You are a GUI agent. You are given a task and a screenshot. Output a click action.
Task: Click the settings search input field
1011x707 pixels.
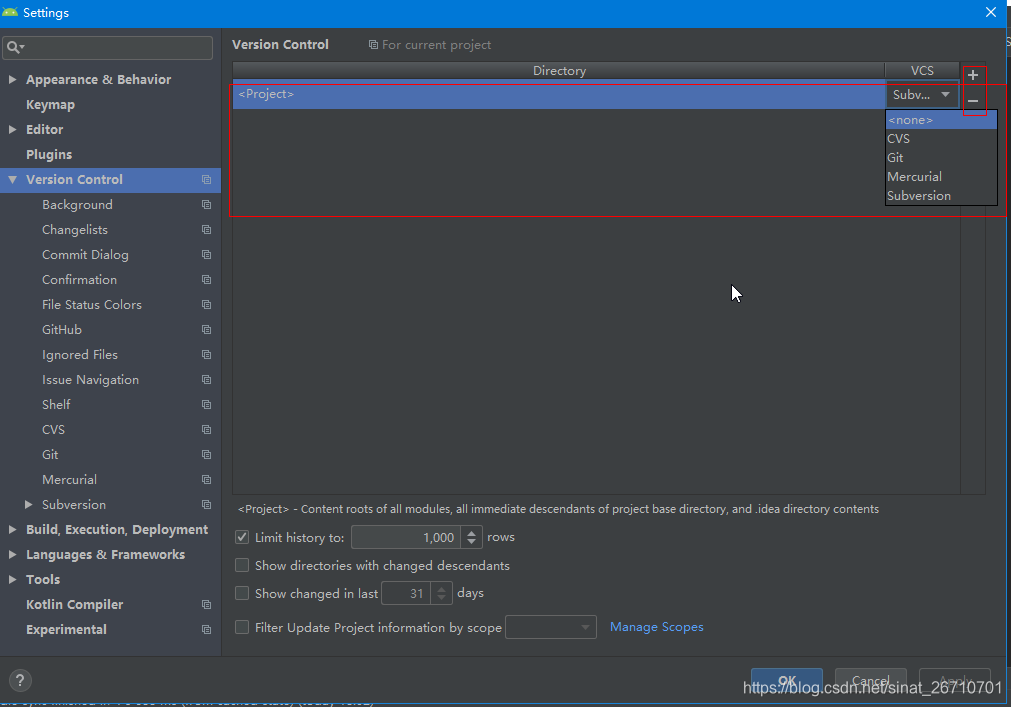(x=108, y=47)
